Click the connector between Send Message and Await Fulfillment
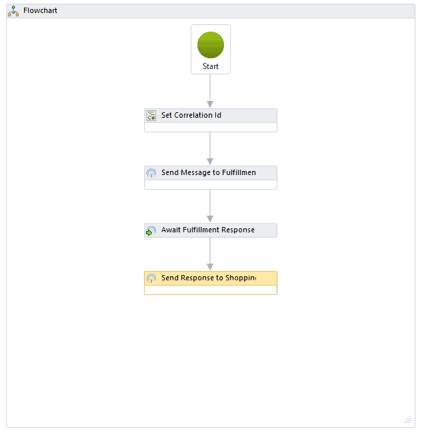This screenshot has width=421, height=430. click(x=210, y=206)
